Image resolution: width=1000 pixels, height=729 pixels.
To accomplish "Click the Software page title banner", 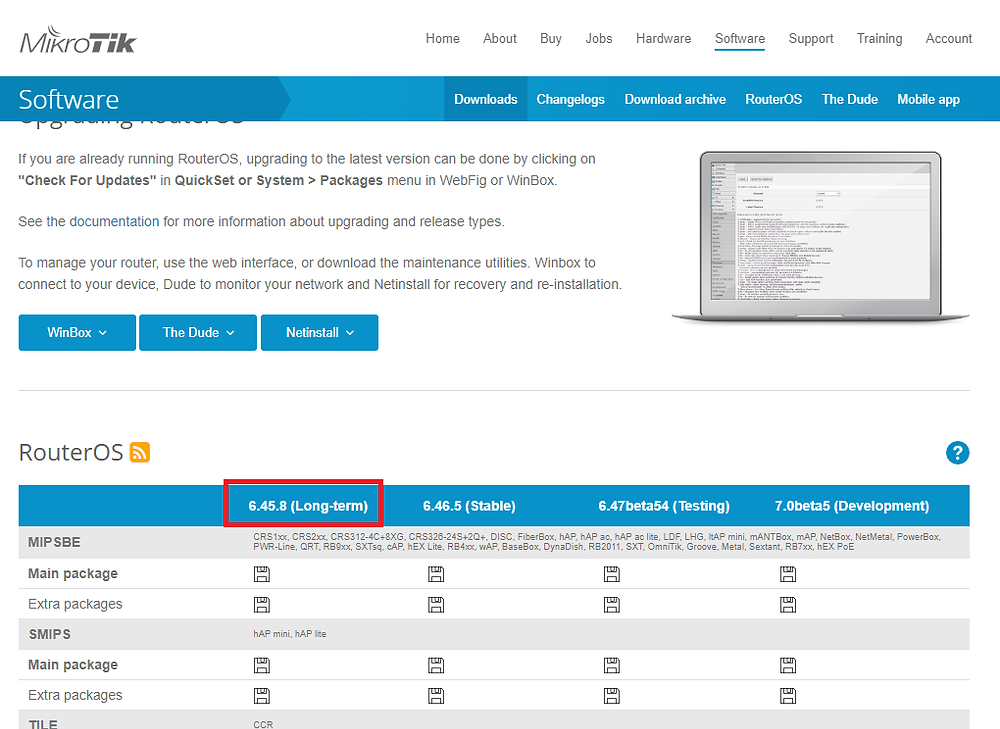I will coord(68,99).
